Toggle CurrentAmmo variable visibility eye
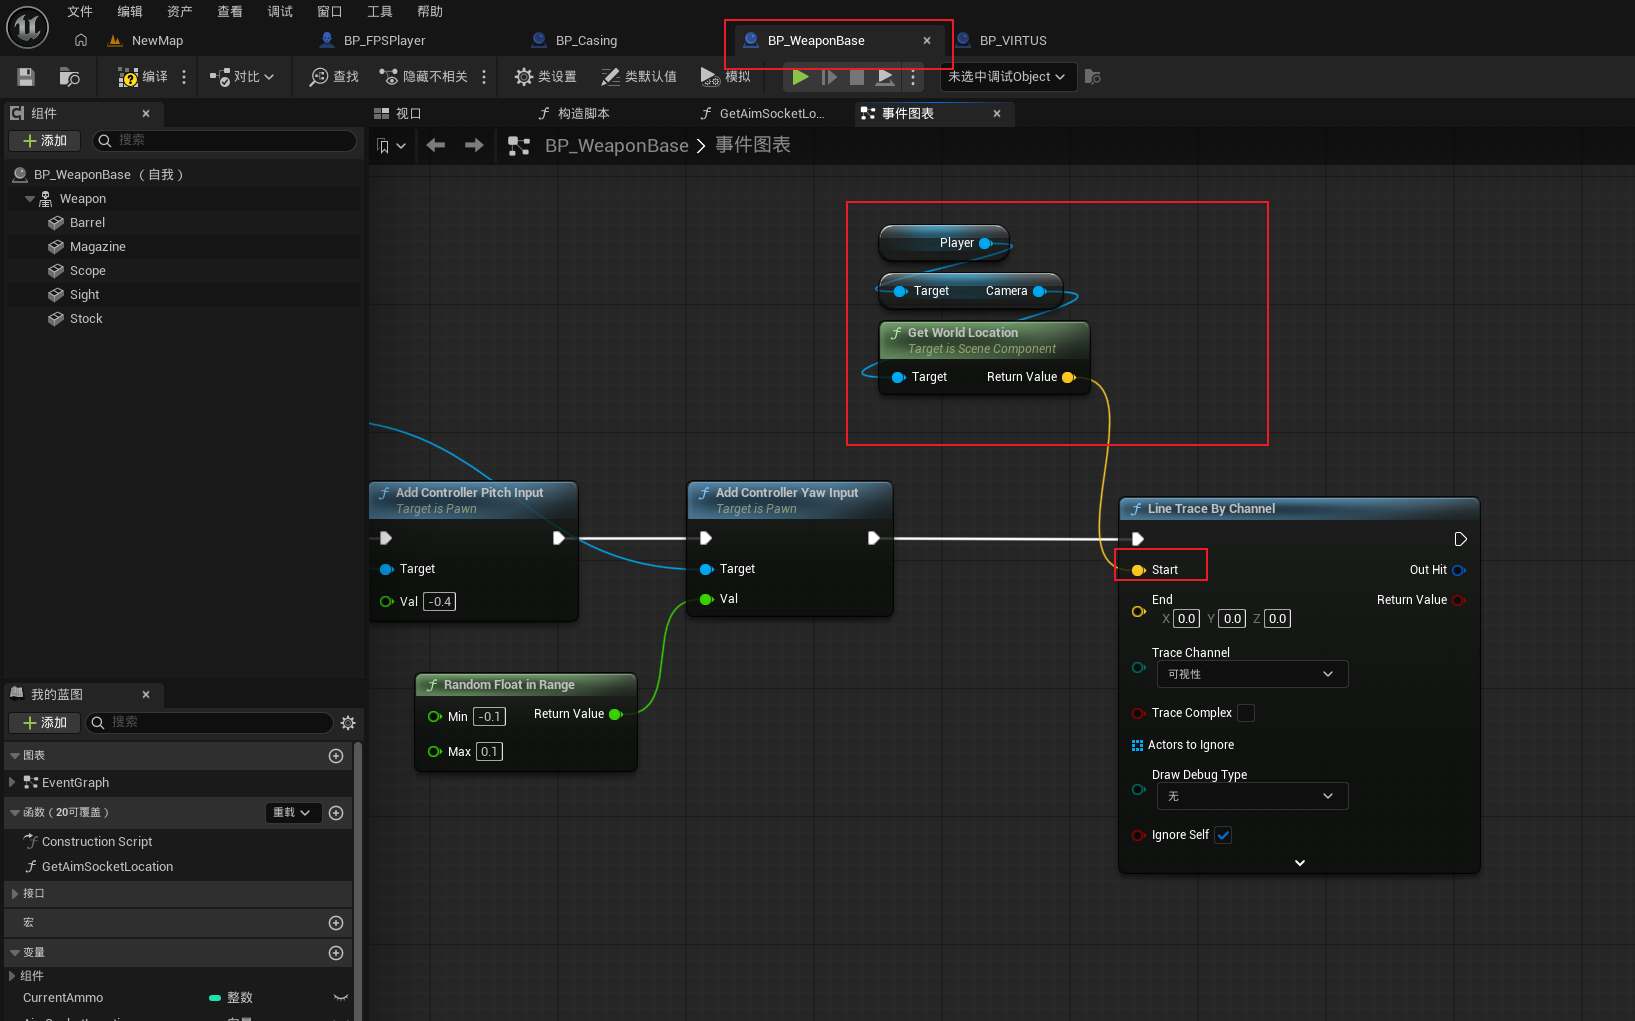Screen dimensions: 1635x1021 pyautogui.click(x=341, y=998)
